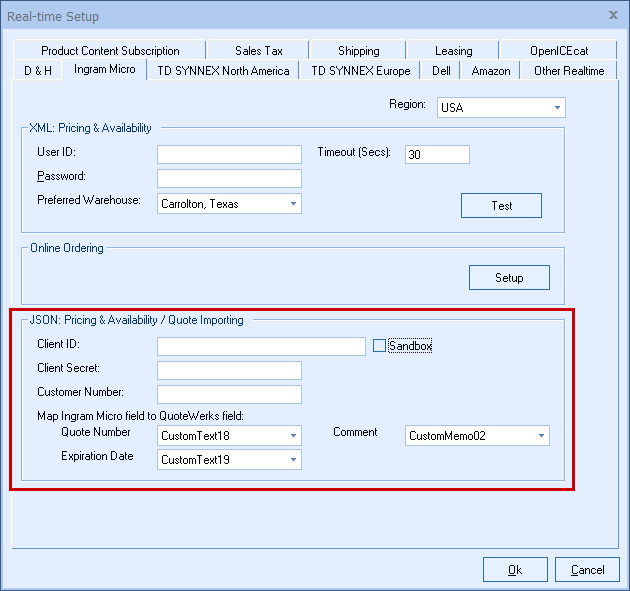This screenshot has height=591, width=630.
Task: Open the Shipping tab
Action: click(358, 50)
